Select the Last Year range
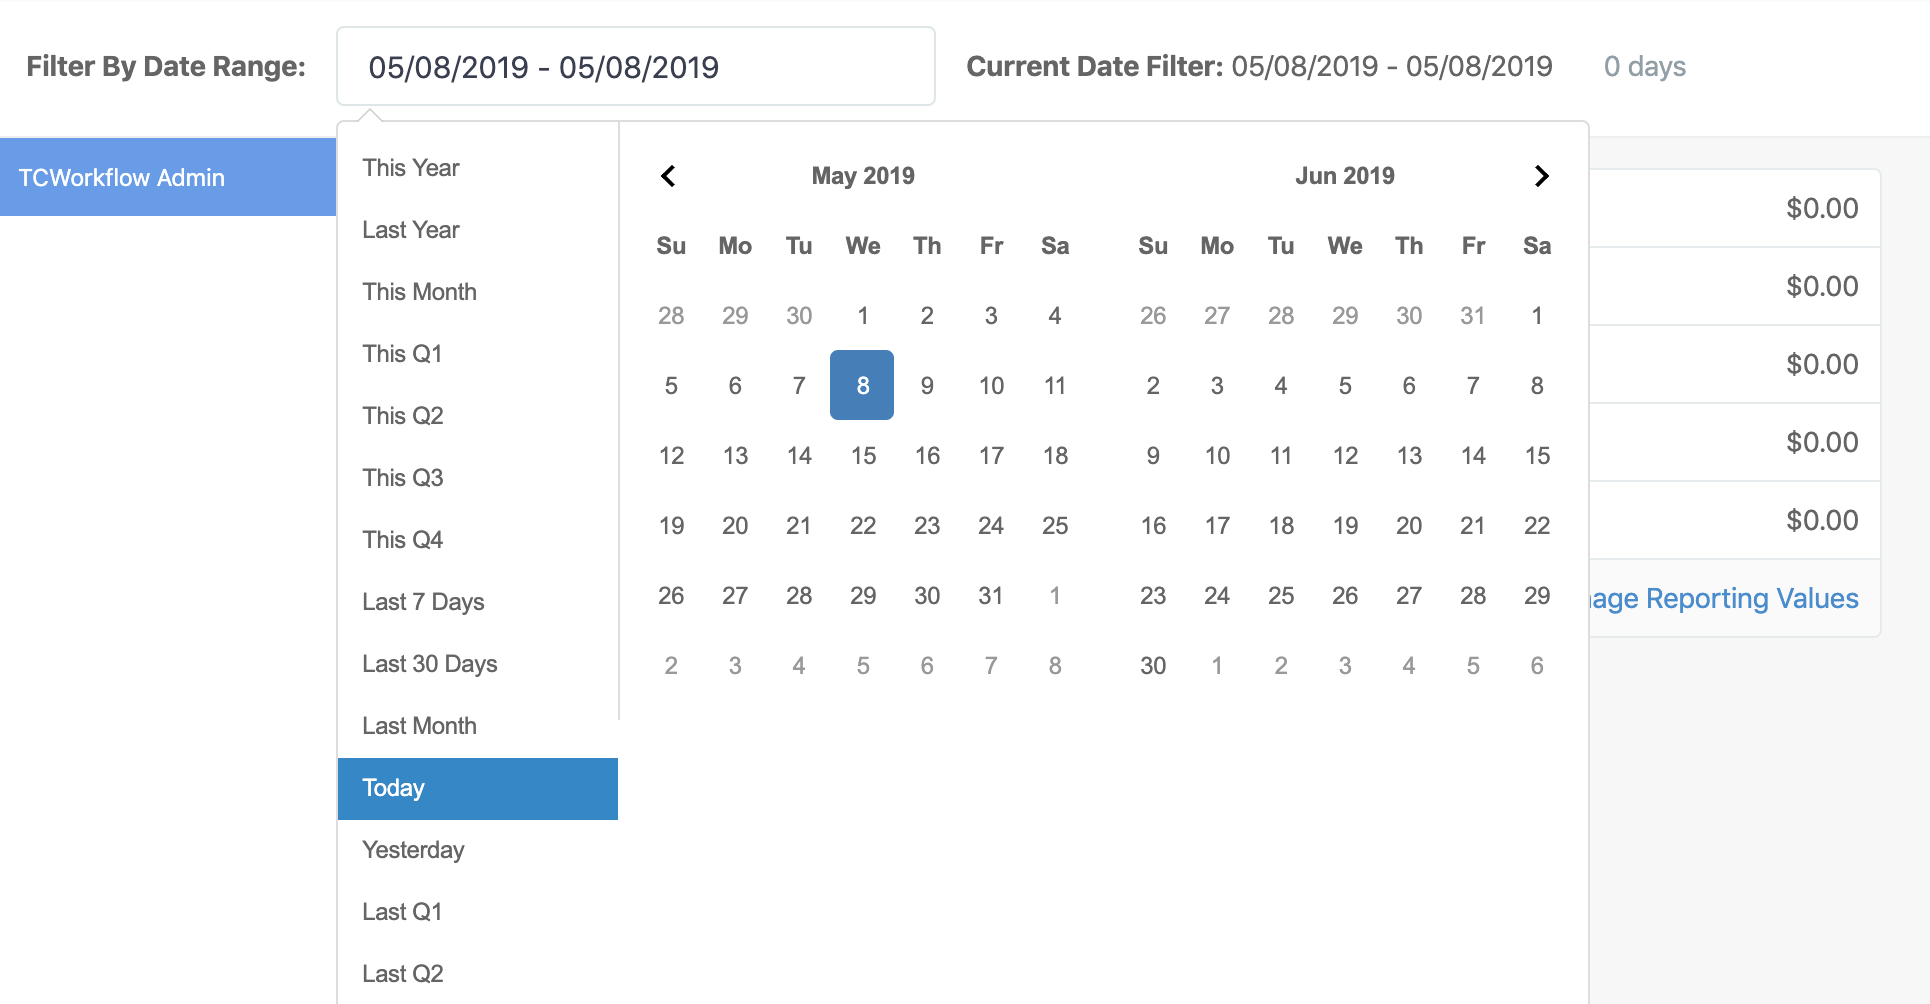Image resolution: width=1930 pixels, height=1004 pixels. tap(478, 230)
